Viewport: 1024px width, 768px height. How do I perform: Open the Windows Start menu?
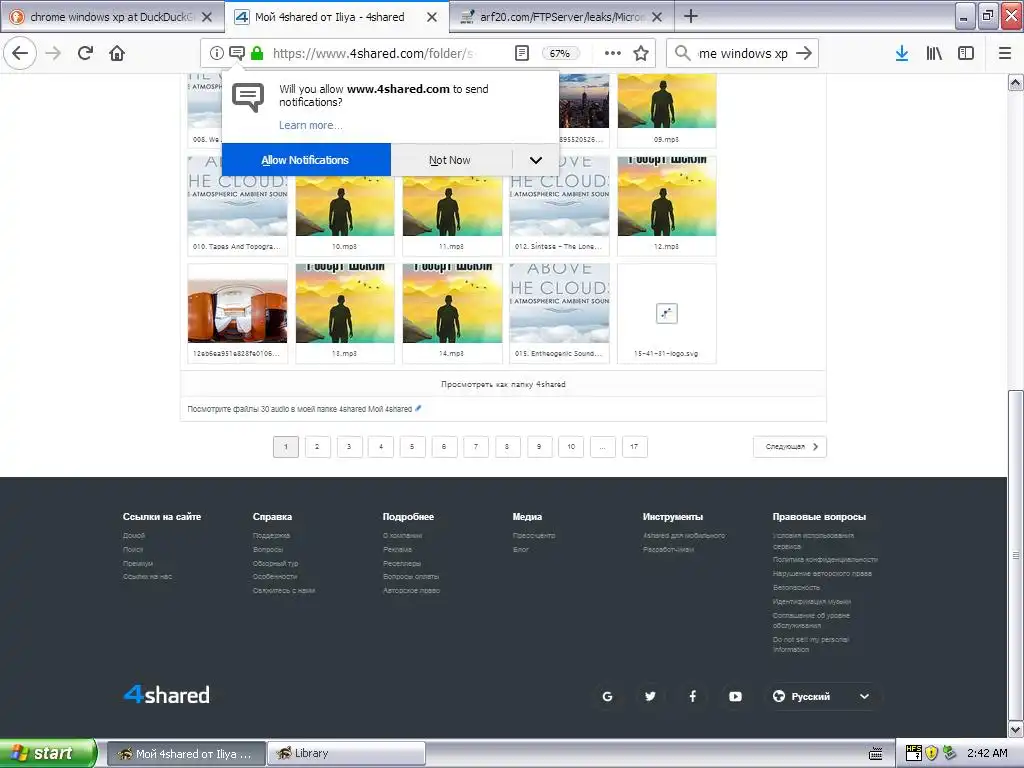[48, 753]
